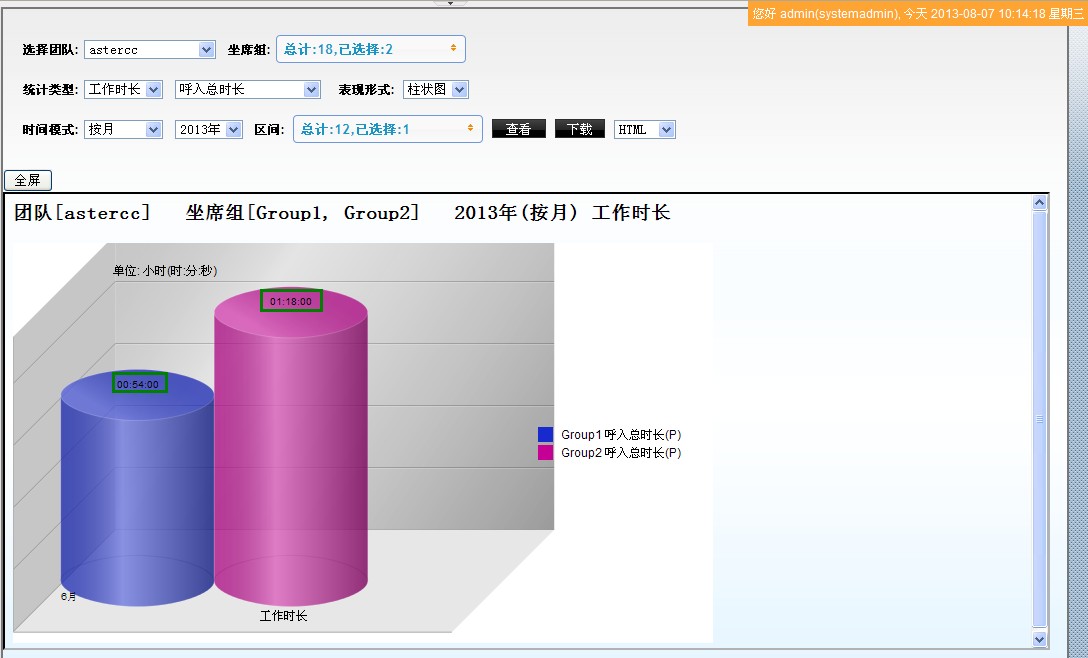Click the 查看 button

[x=518, y=129]
